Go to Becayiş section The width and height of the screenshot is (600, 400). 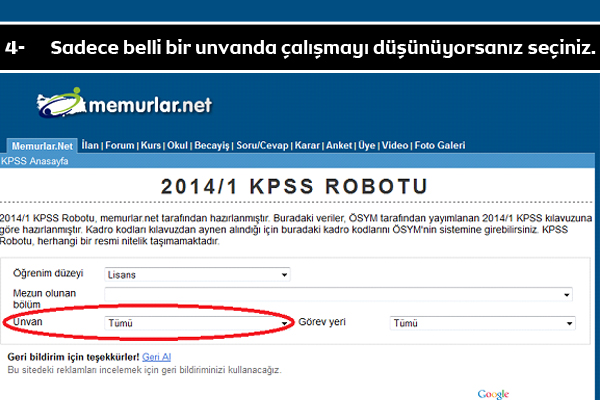[x=212, y=145]
